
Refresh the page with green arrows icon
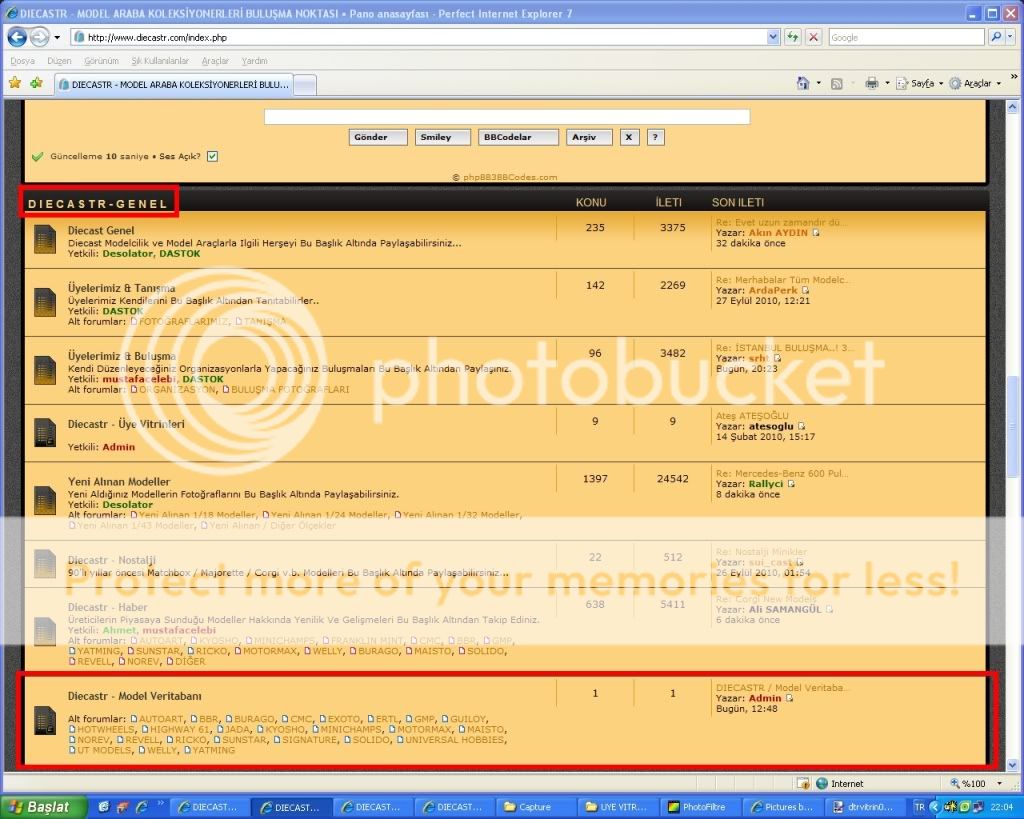pos(793,37)
